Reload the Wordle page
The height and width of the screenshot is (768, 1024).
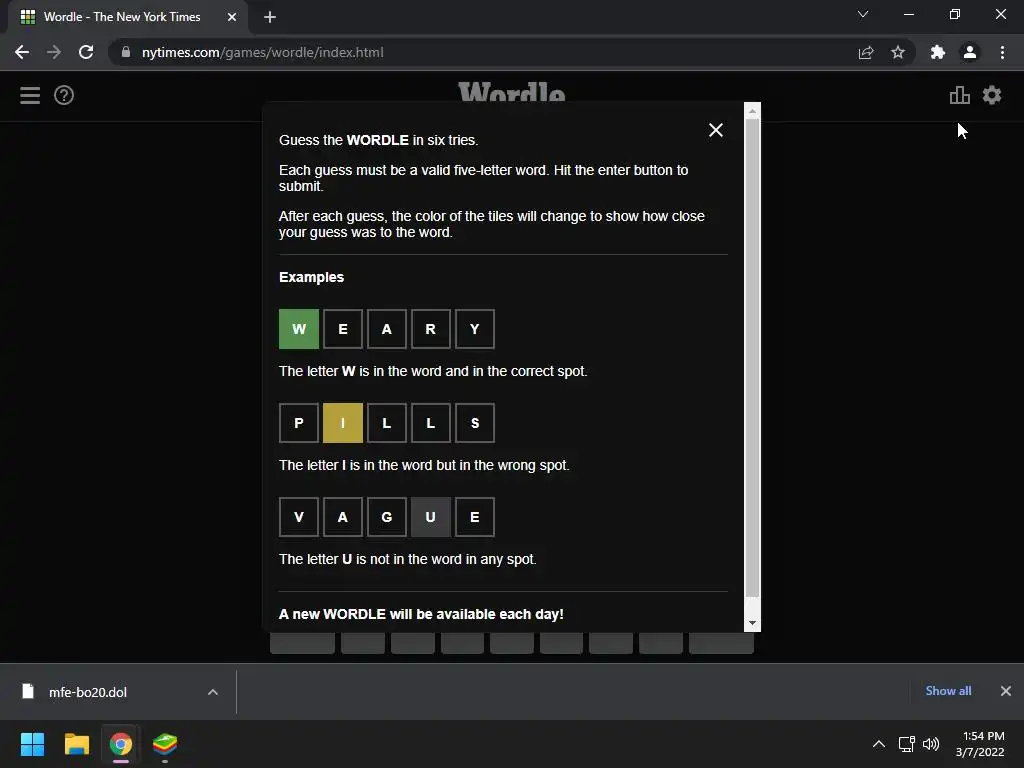86,52
